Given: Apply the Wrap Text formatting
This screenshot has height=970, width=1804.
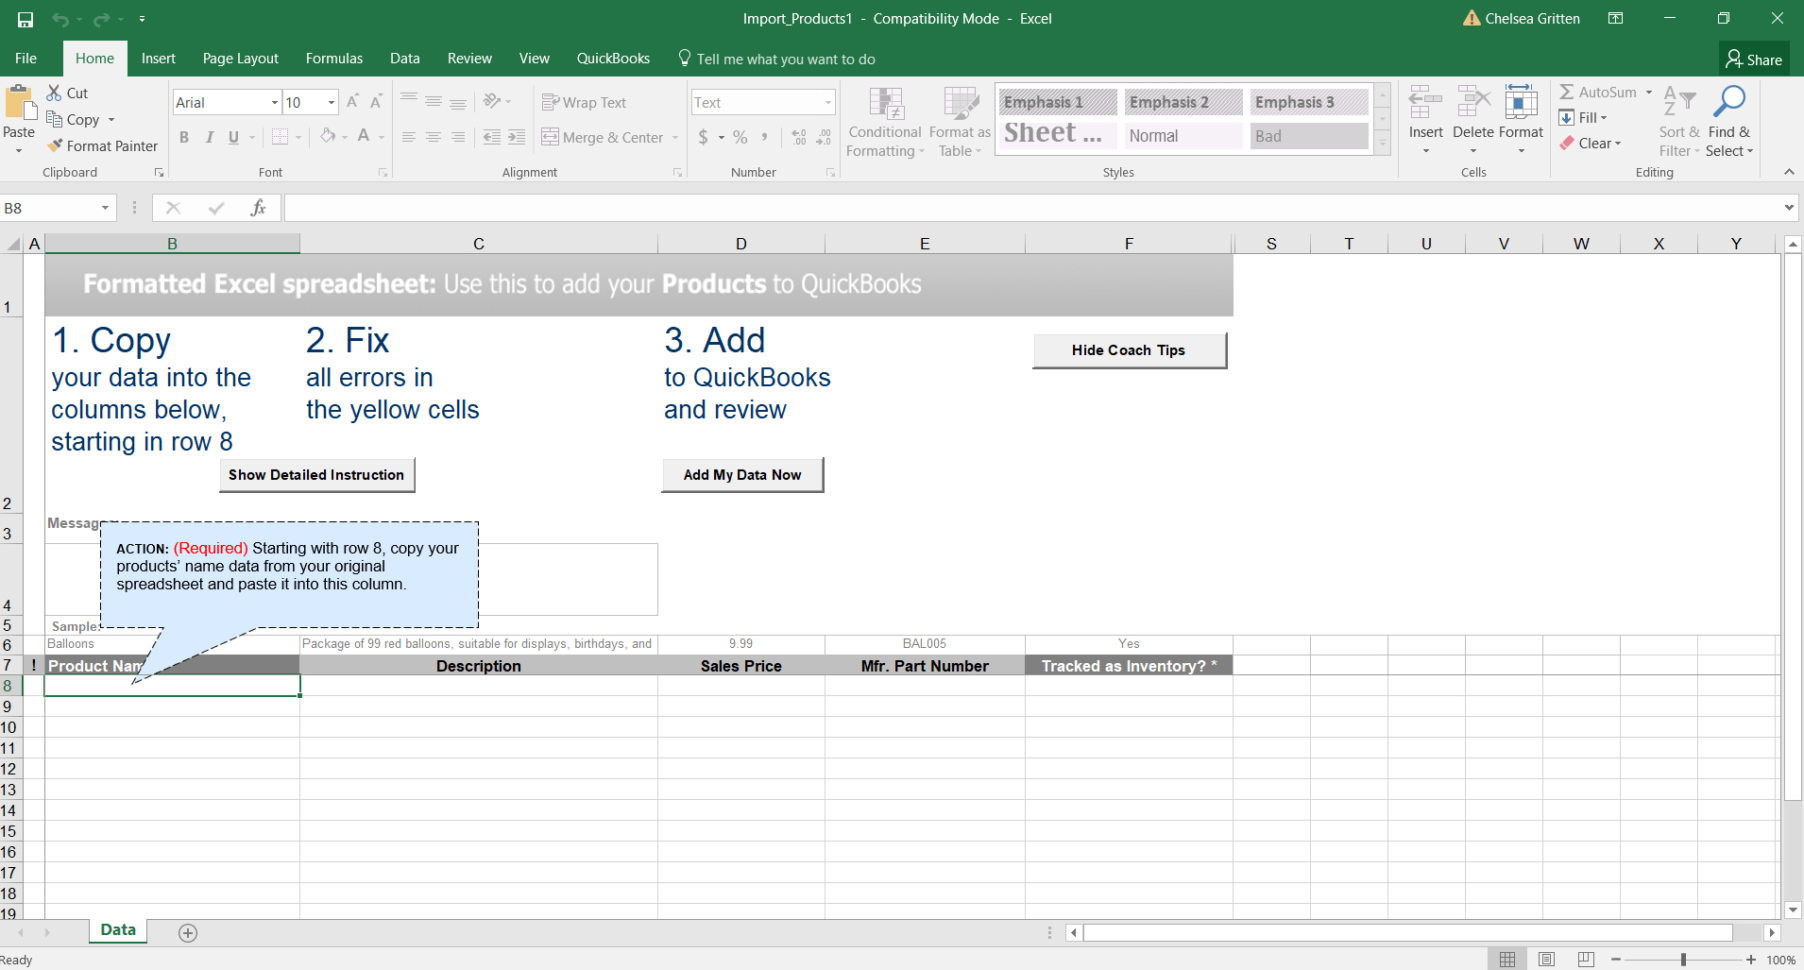Looking at the screenshot, I should point(585,101).
